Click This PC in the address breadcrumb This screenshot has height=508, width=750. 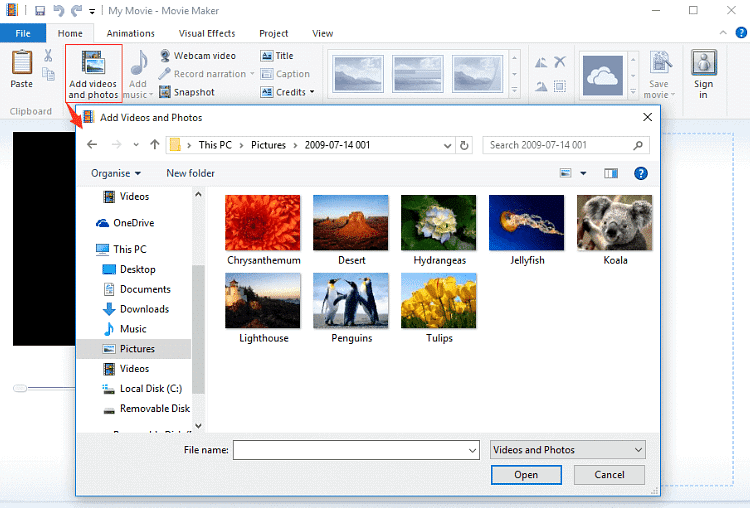point(215,145)
